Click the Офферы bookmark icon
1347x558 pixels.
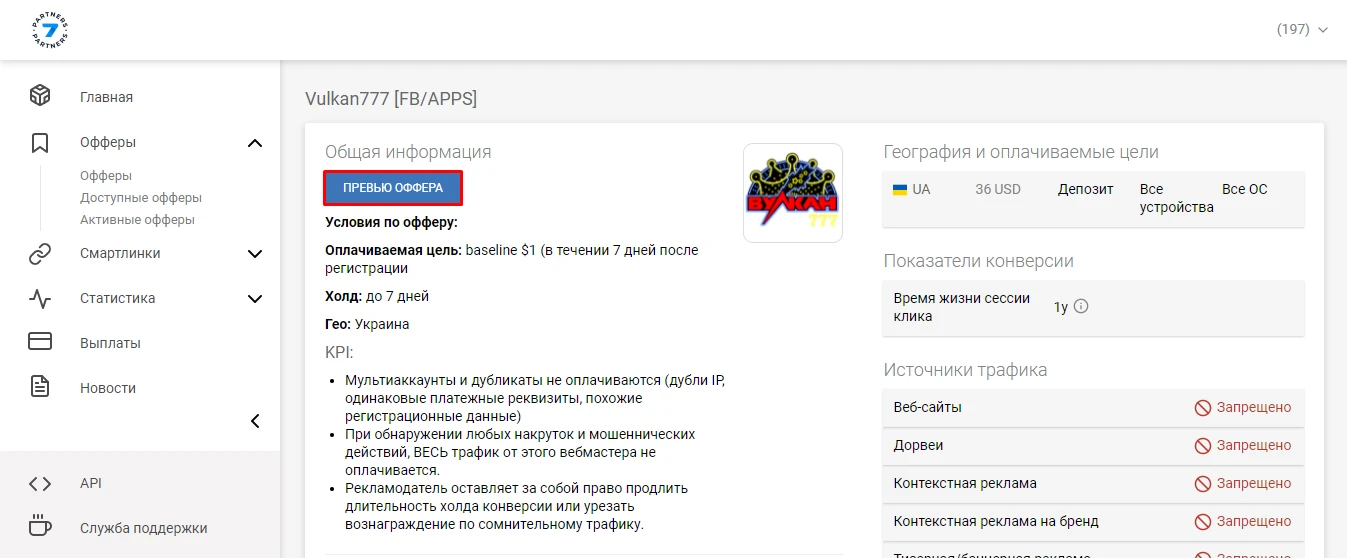pyautogui.click(x=40, y=142)
